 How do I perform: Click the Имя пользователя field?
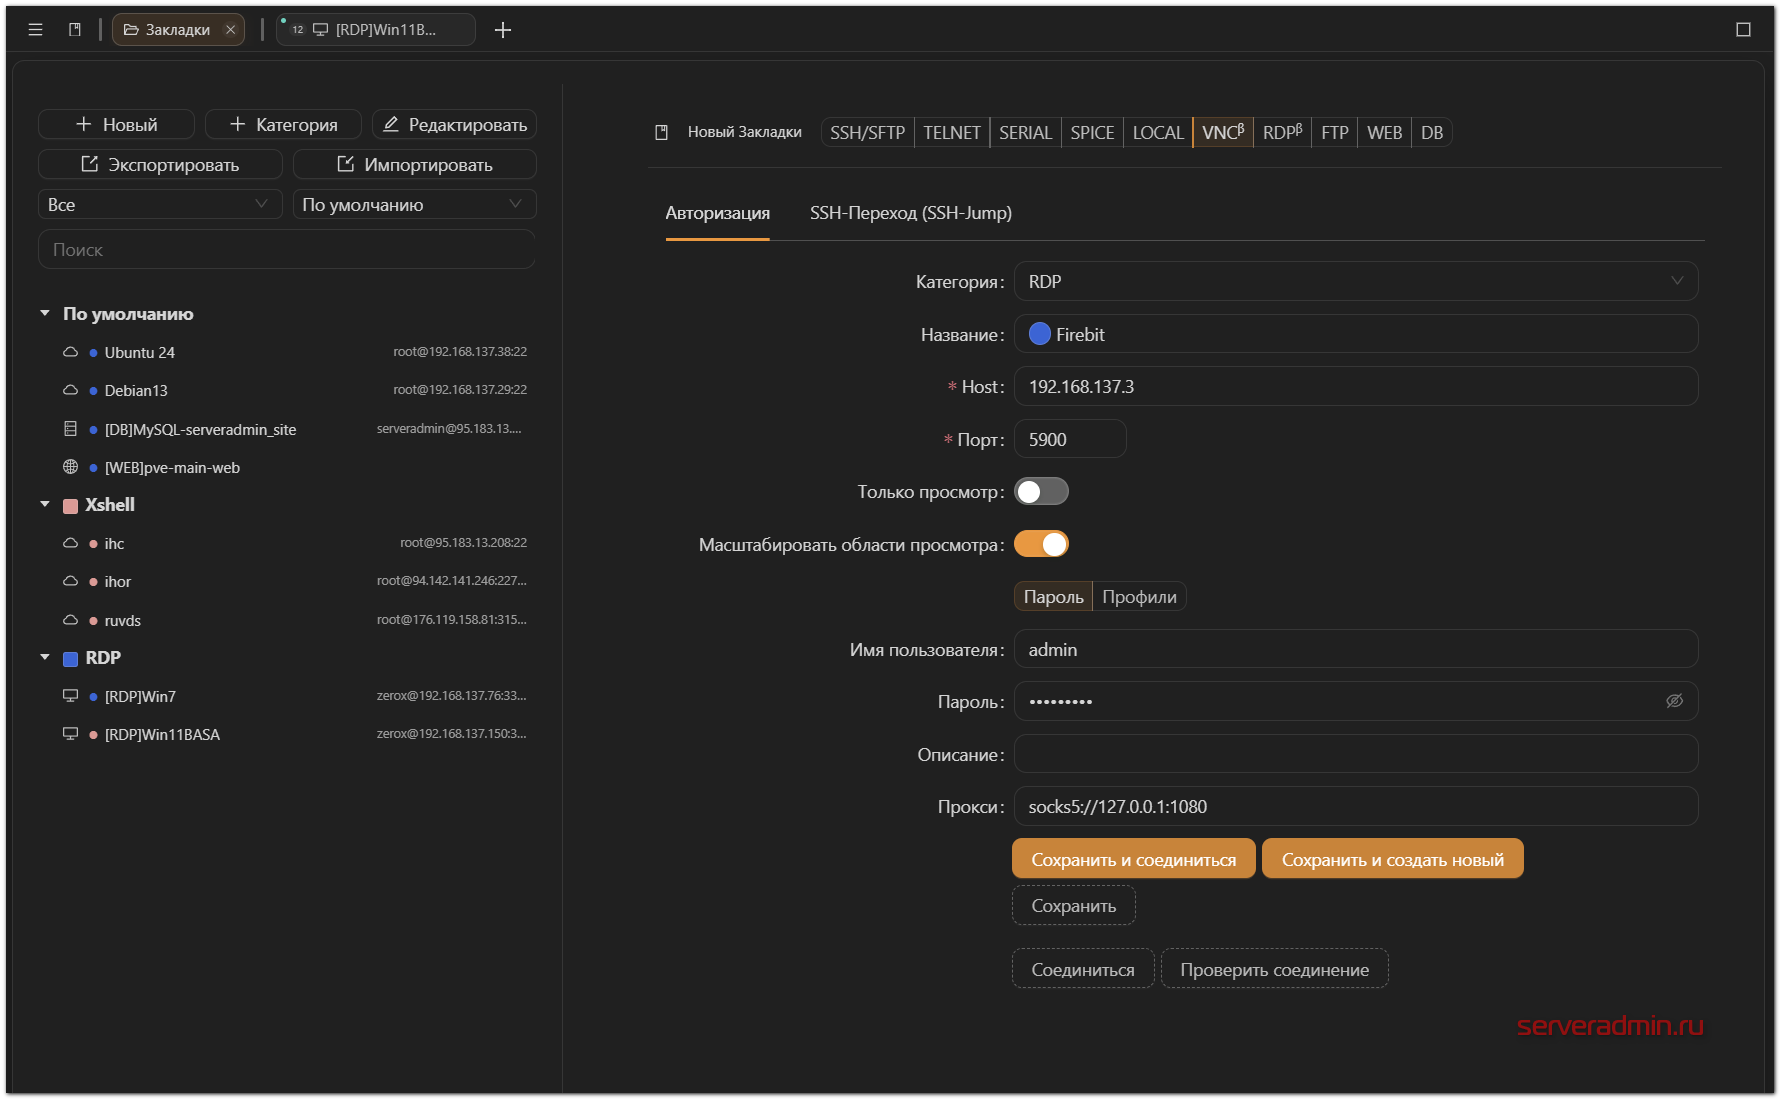1356,649
